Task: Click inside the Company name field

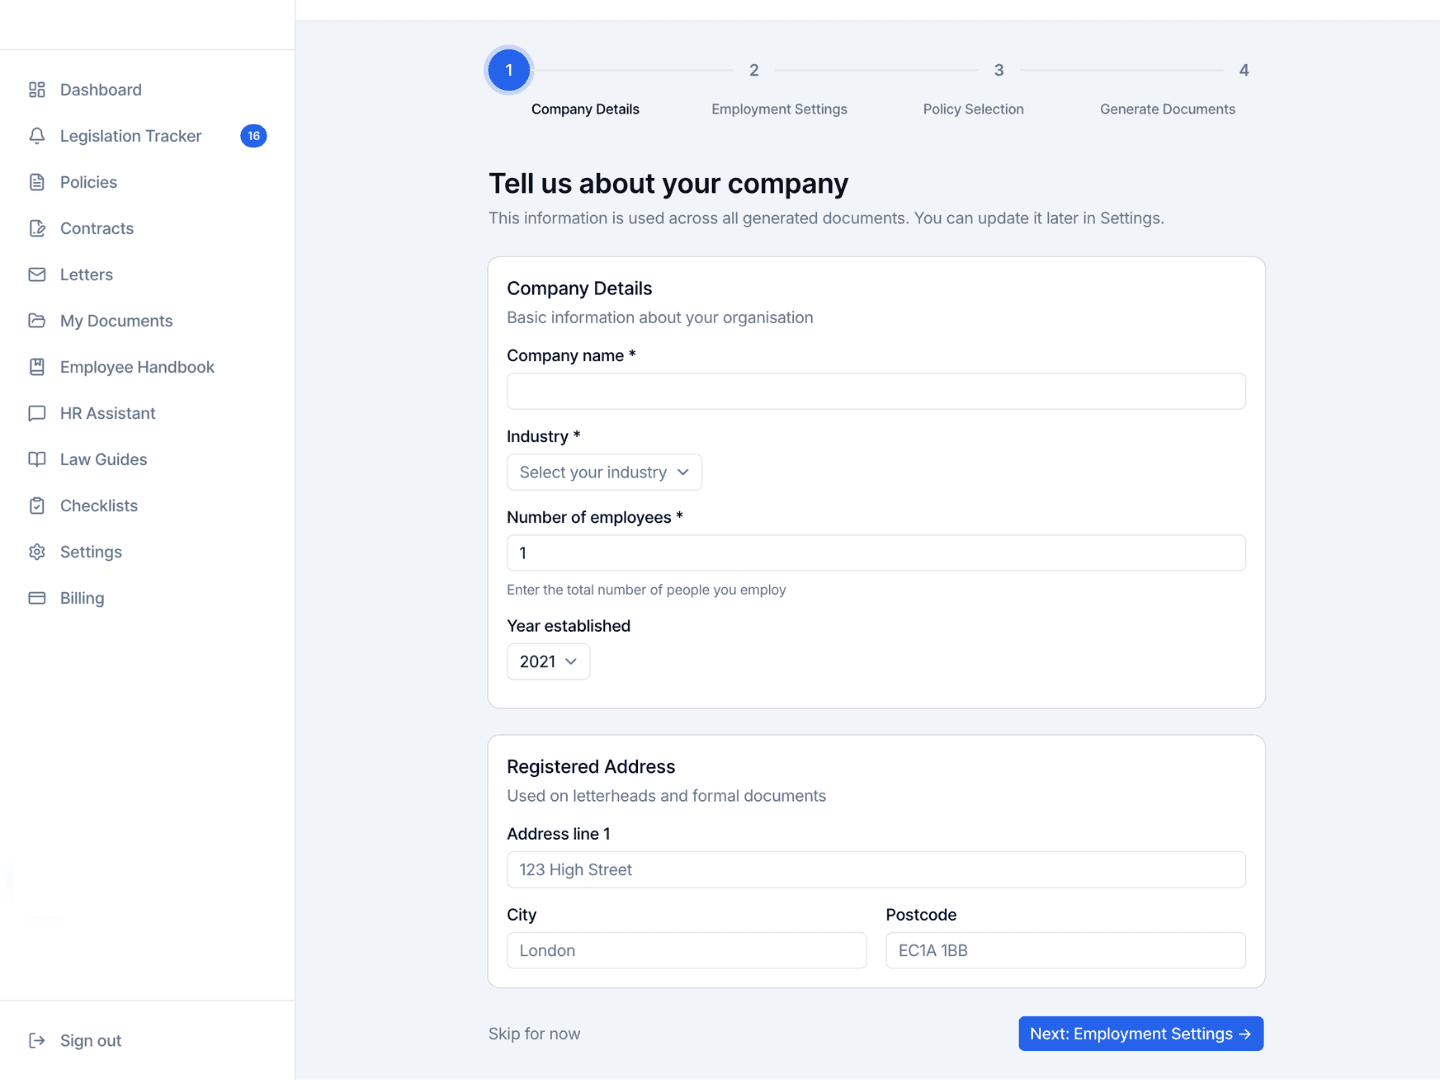Action: 875,391
